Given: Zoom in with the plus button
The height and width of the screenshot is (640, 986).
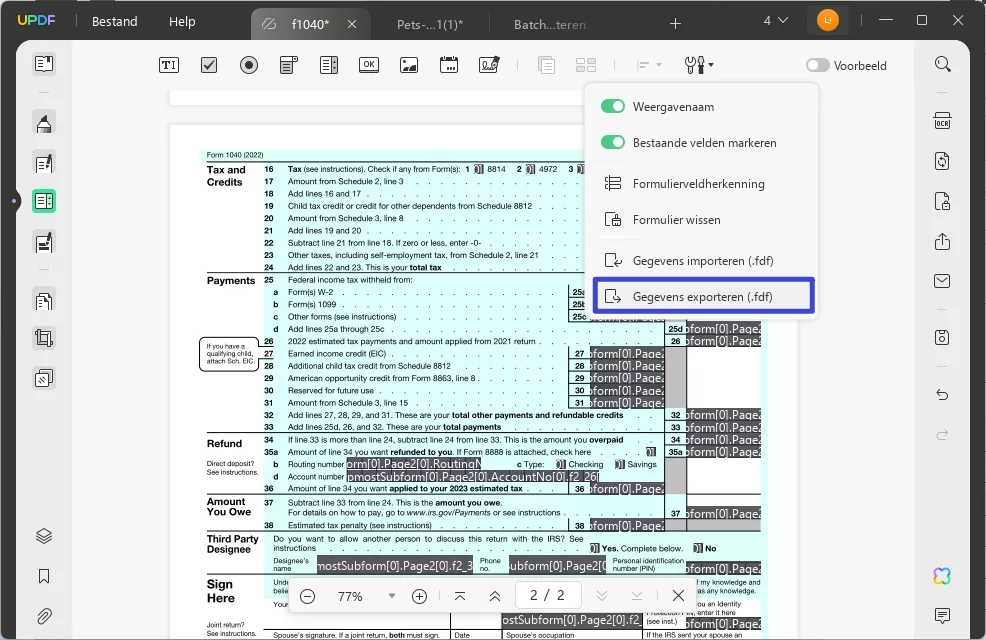Looking at the screenshot, I should [419, 596].
